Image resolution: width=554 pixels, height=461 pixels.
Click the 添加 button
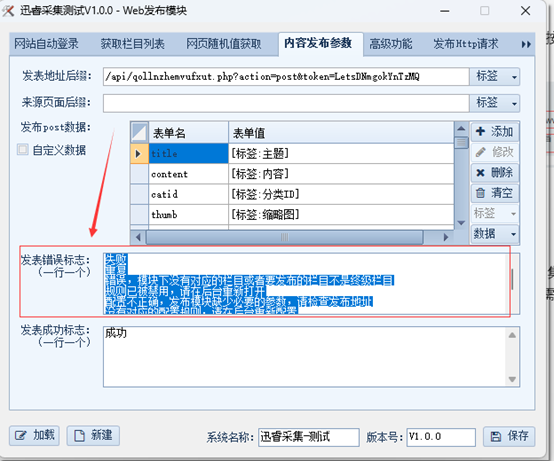[x=495, y=132]
